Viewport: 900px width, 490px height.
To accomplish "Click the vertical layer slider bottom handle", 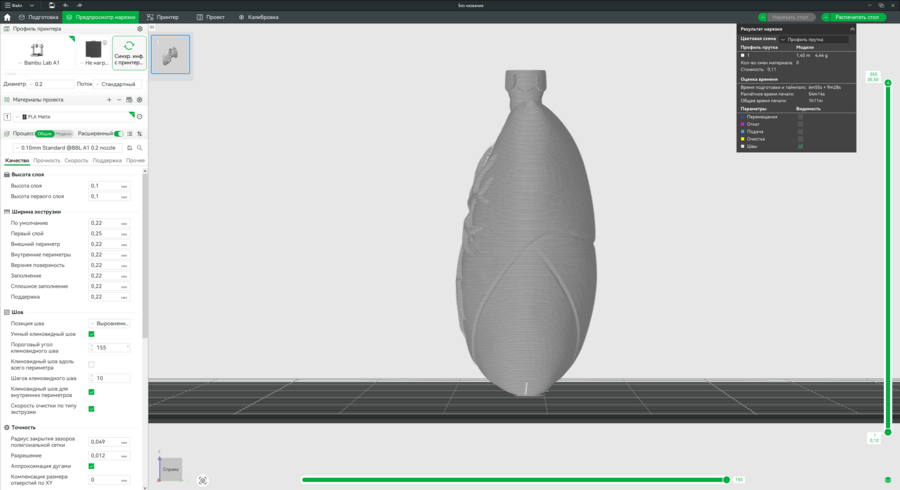I will click(887, 432).
